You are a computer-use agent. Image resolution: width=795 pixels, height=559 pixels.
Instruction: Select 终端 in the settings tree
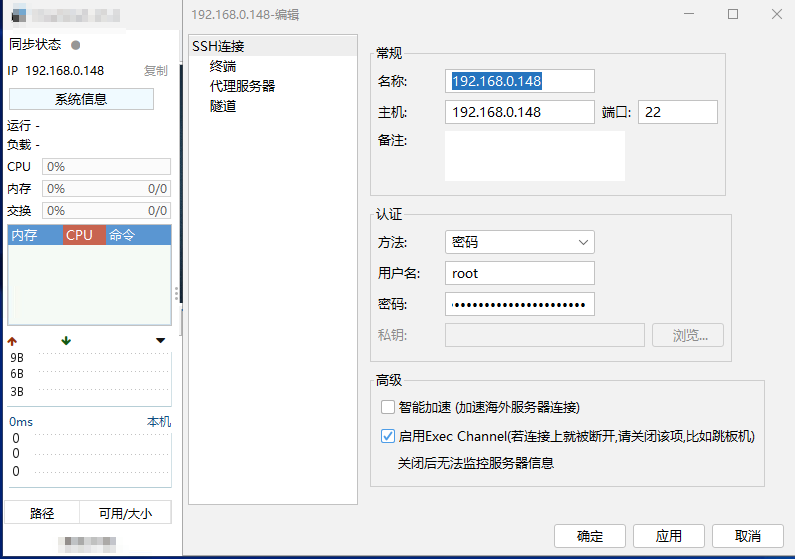[x=223, y=66]
